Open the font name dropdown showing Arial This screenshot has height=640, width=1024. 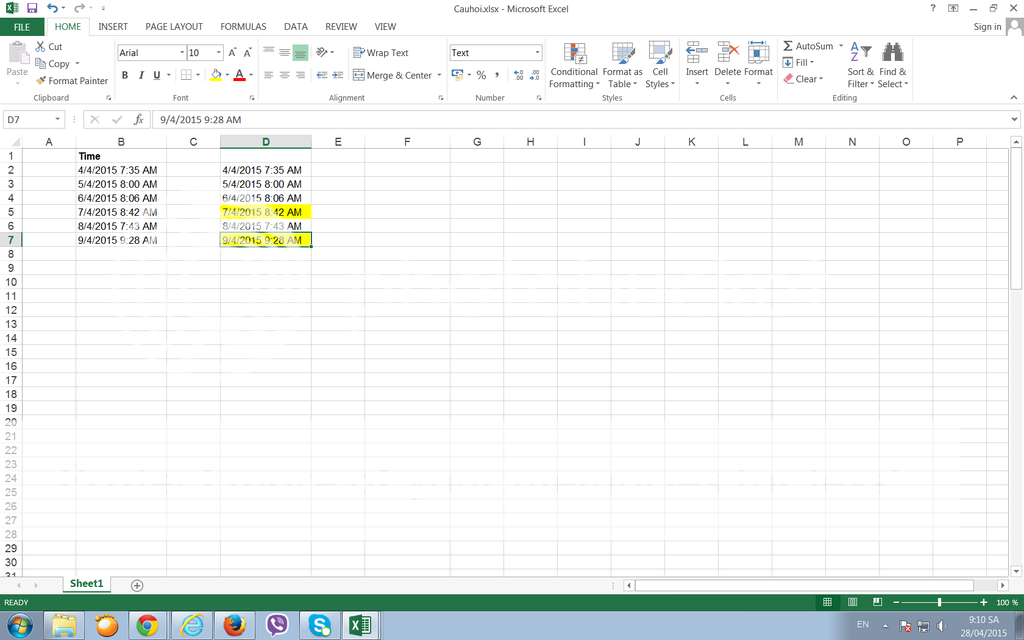[x=182, y=53]
